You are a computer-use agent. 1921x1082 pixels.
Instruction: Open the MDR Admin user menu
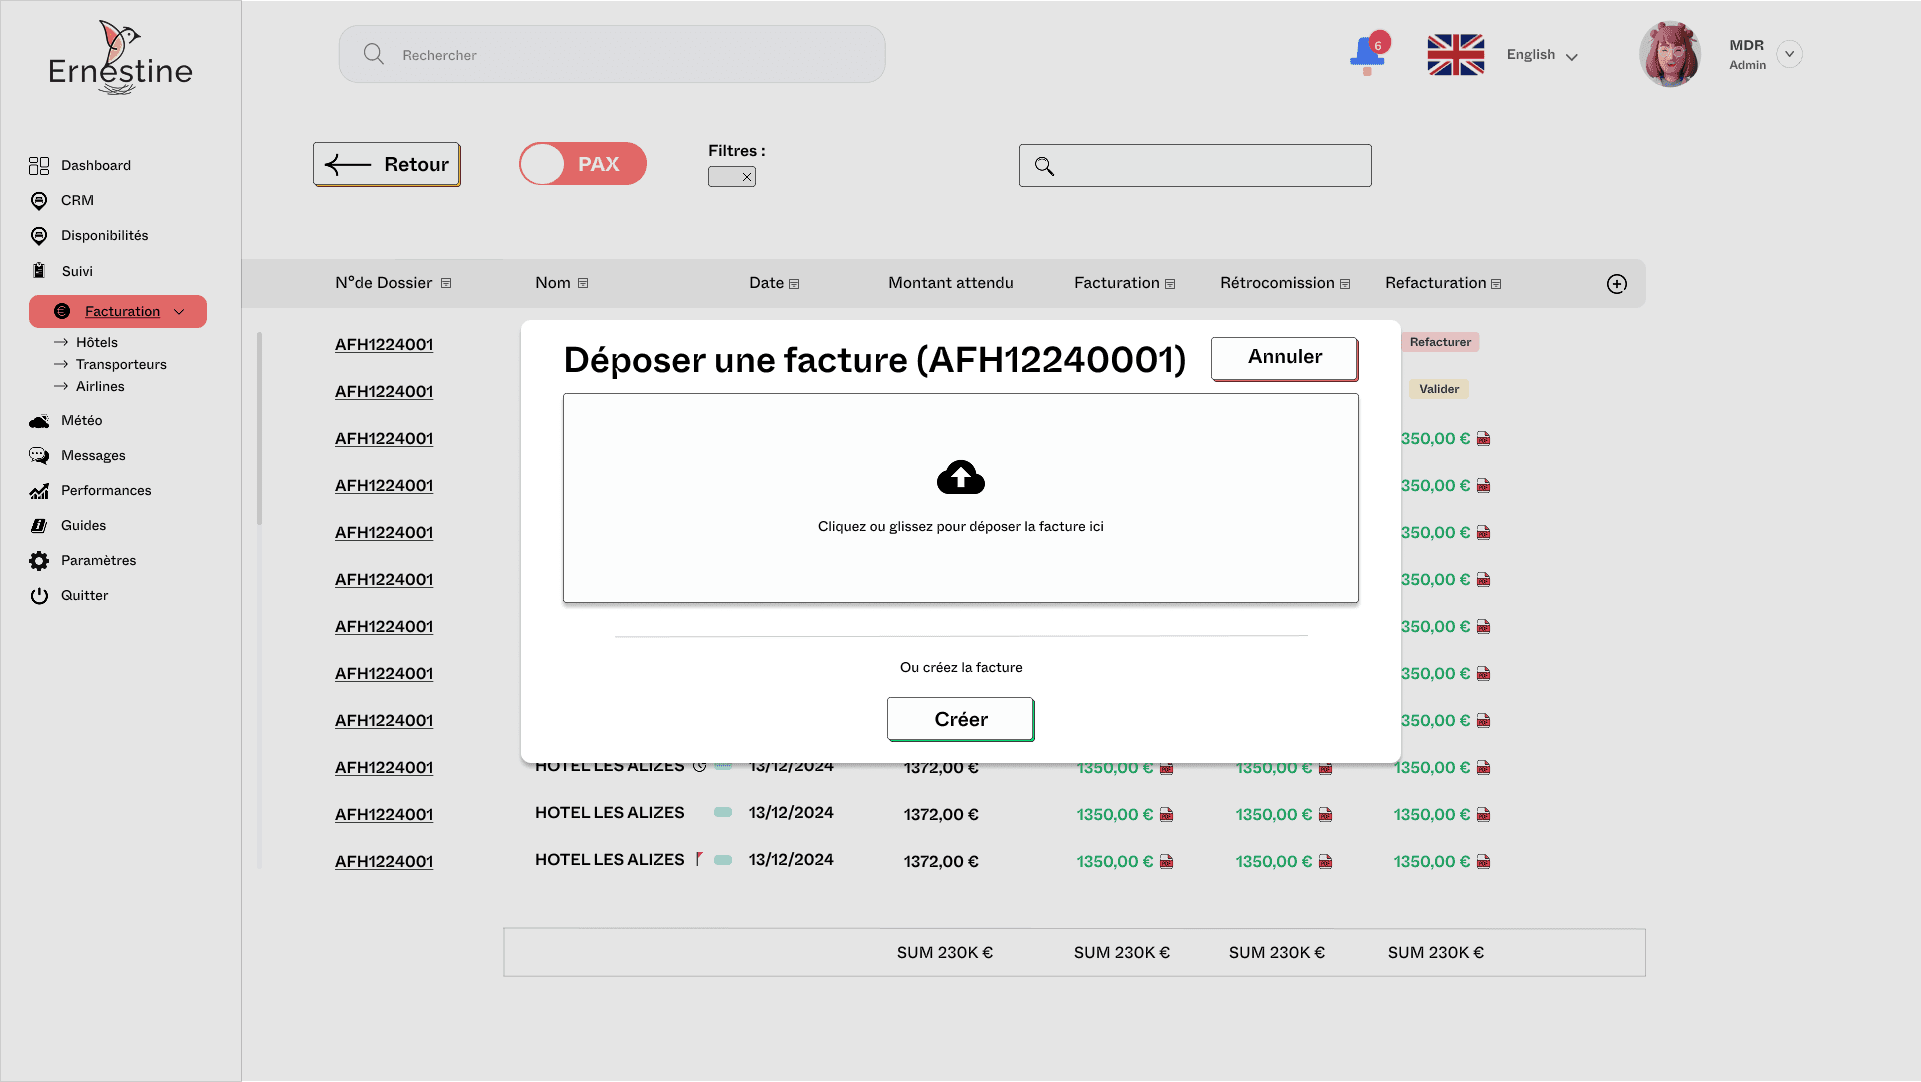1789,54
